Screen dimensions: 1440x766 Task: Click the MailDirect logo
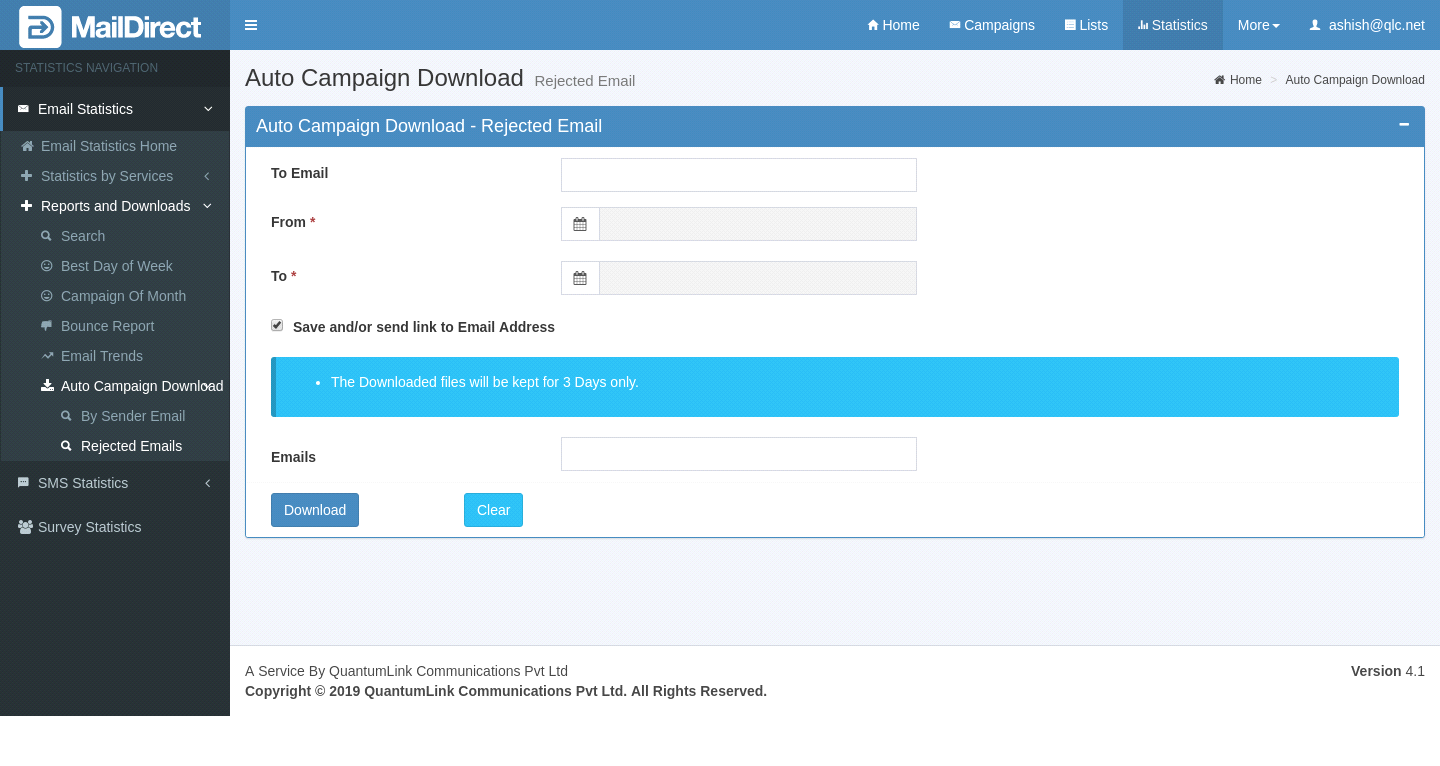[x=111, y=27]
